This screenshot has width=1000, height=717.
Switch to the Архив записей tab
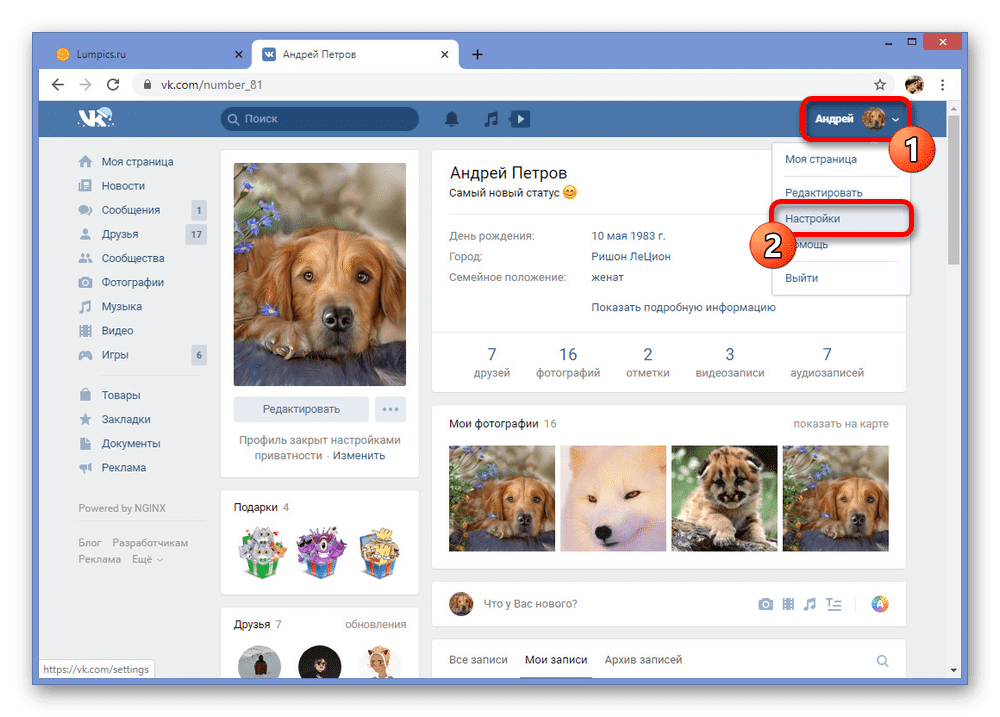[643, 660]
